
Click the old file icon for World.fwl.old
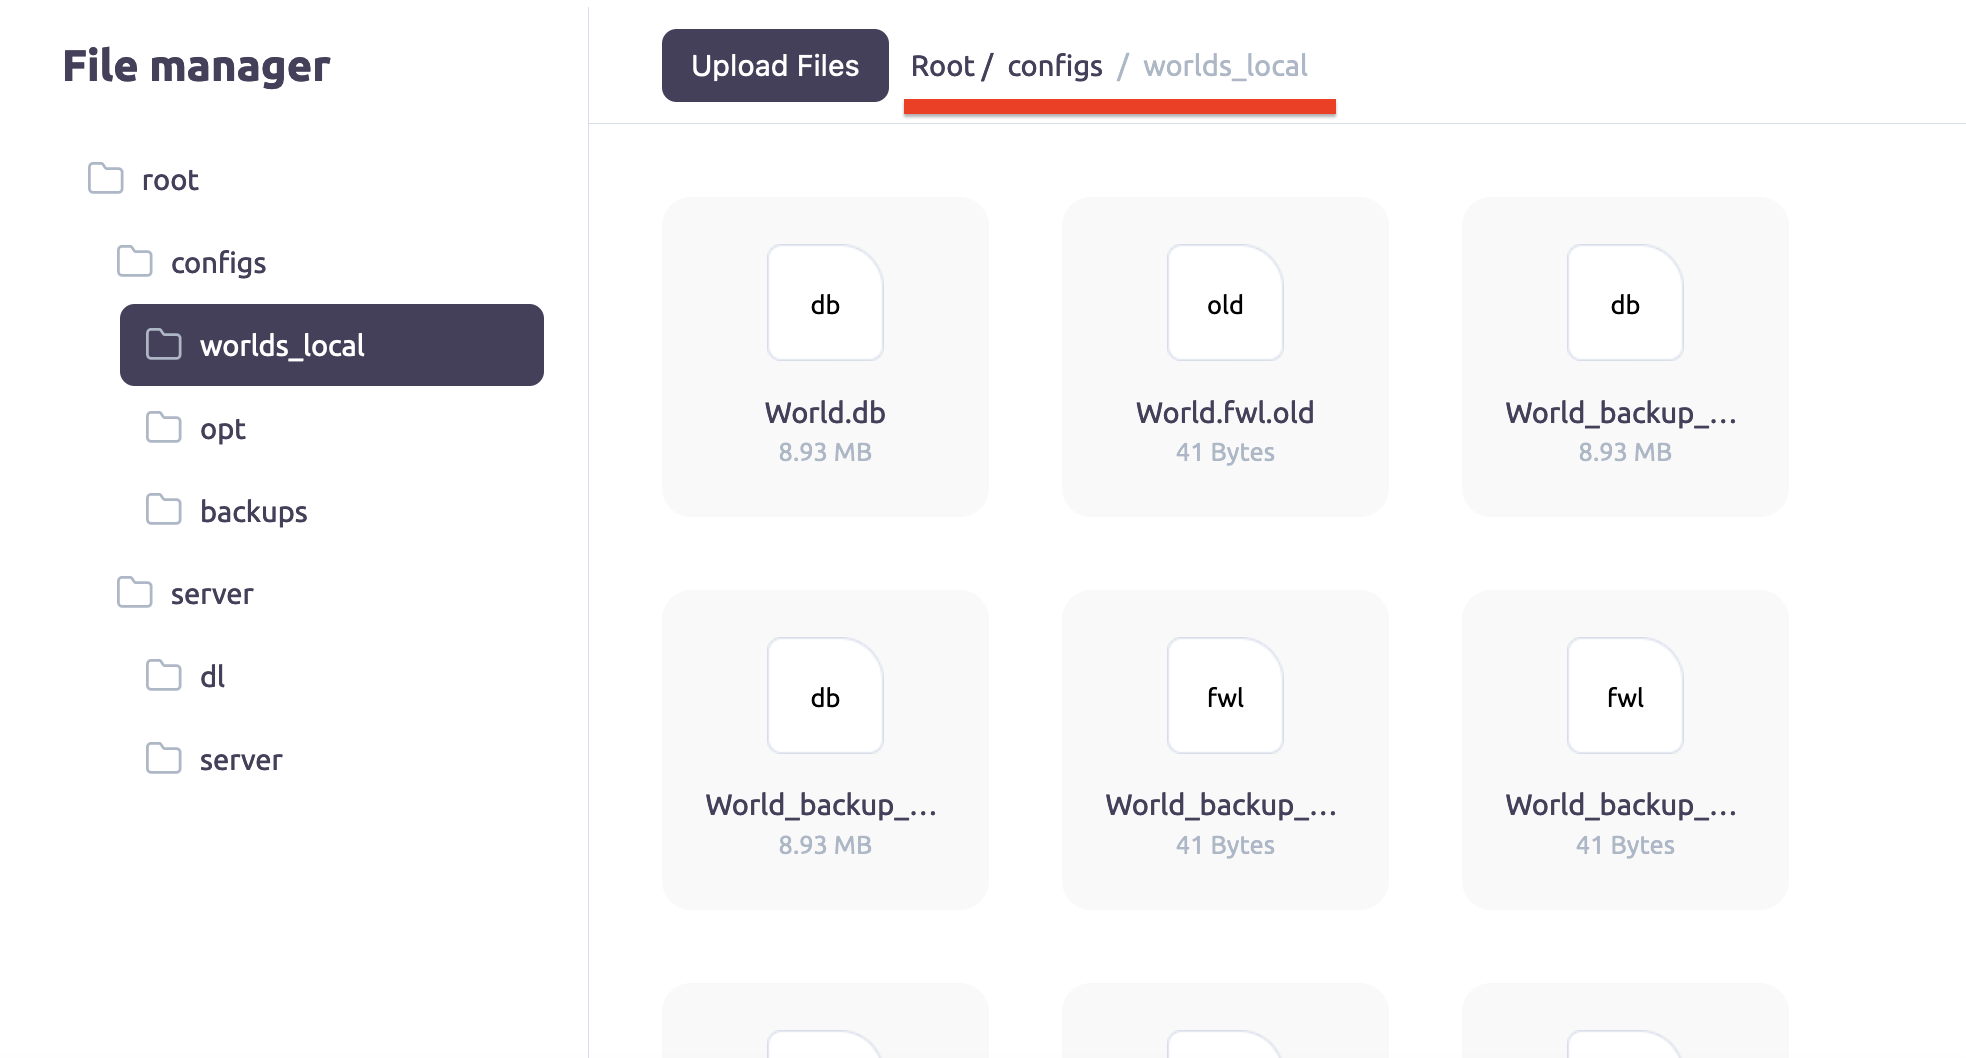1224,304
